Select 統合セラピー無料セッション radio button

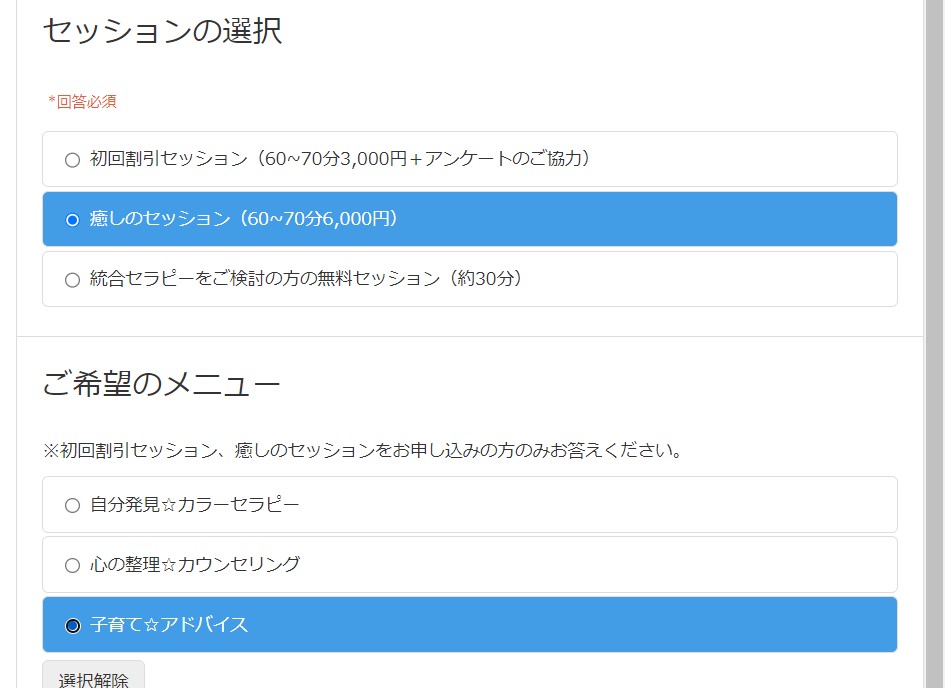(72, 280)
